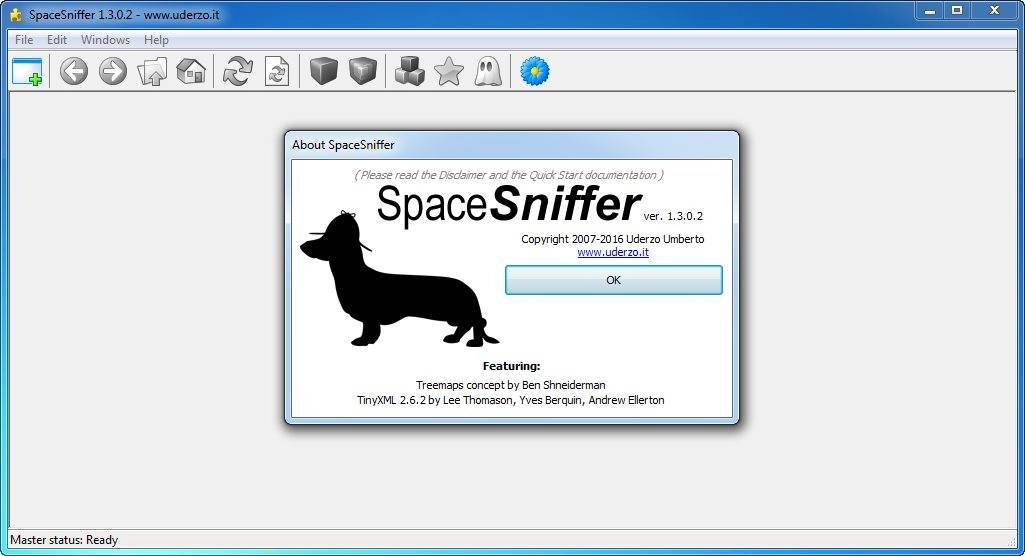Click the second gray cube (more detail) icon

[363, 71]
